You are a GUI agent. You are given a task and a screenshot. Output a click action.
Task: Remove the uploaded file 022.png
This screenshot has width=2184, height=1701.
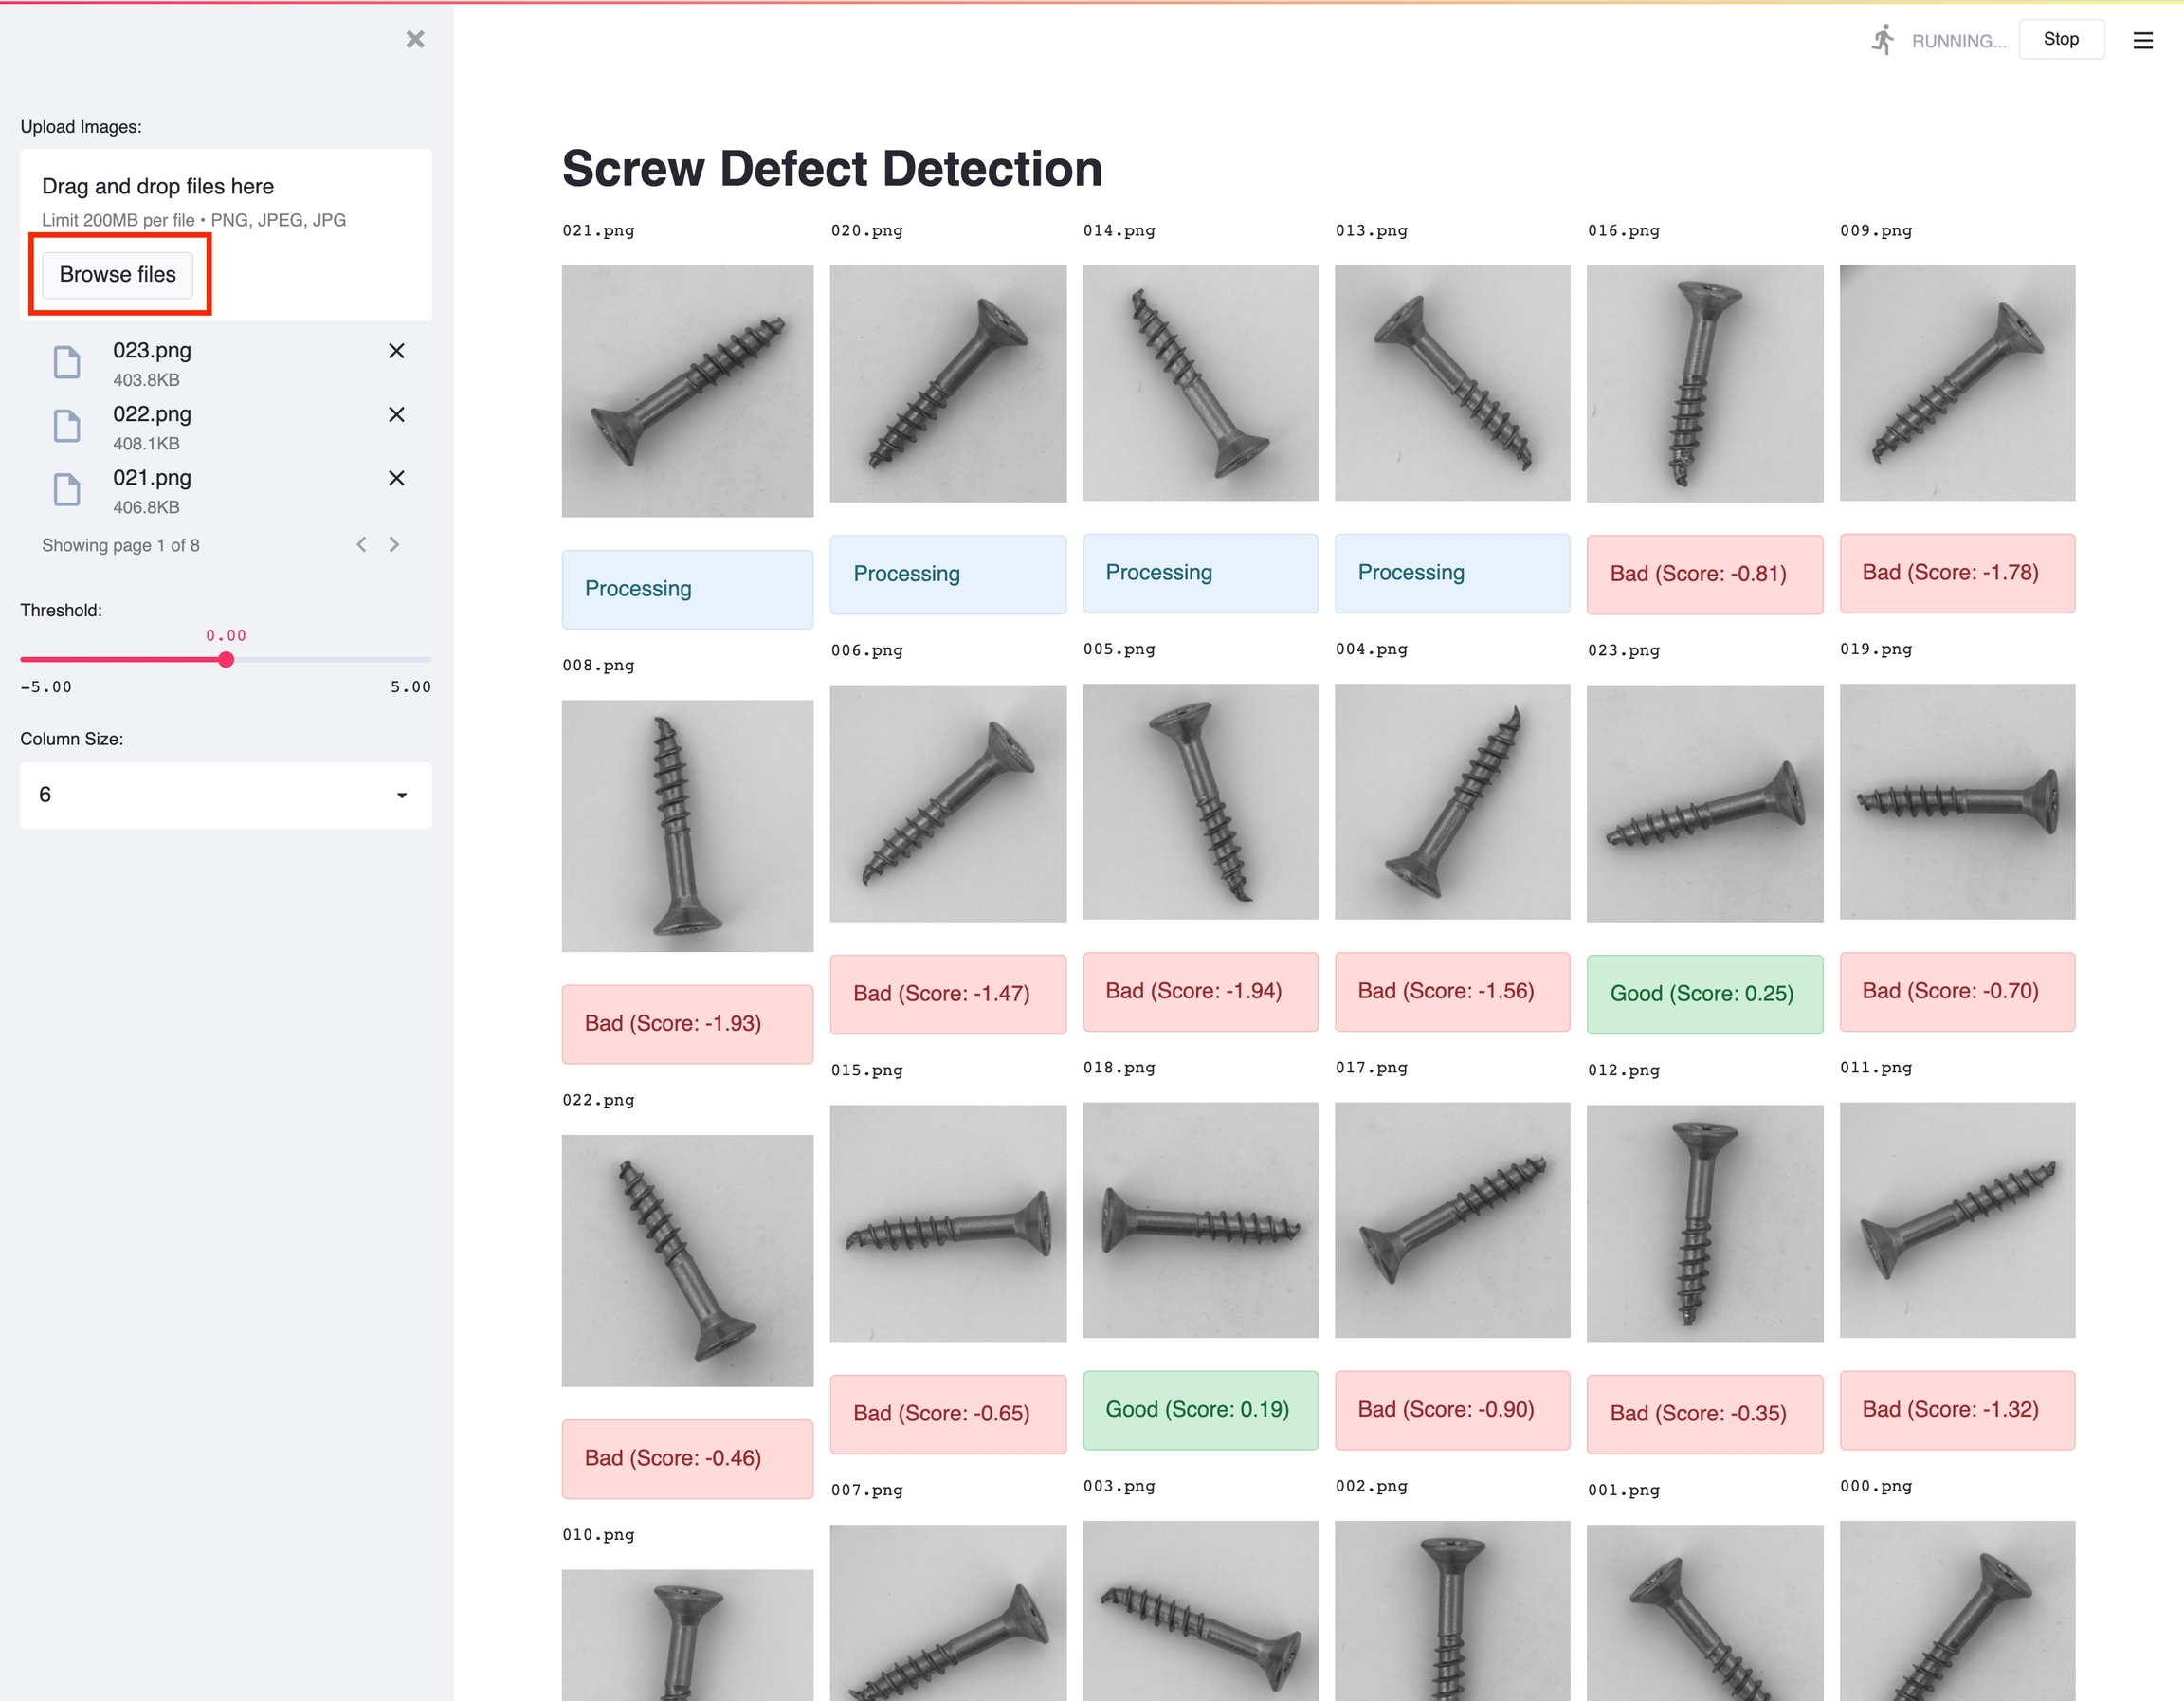tap(396, 414)
